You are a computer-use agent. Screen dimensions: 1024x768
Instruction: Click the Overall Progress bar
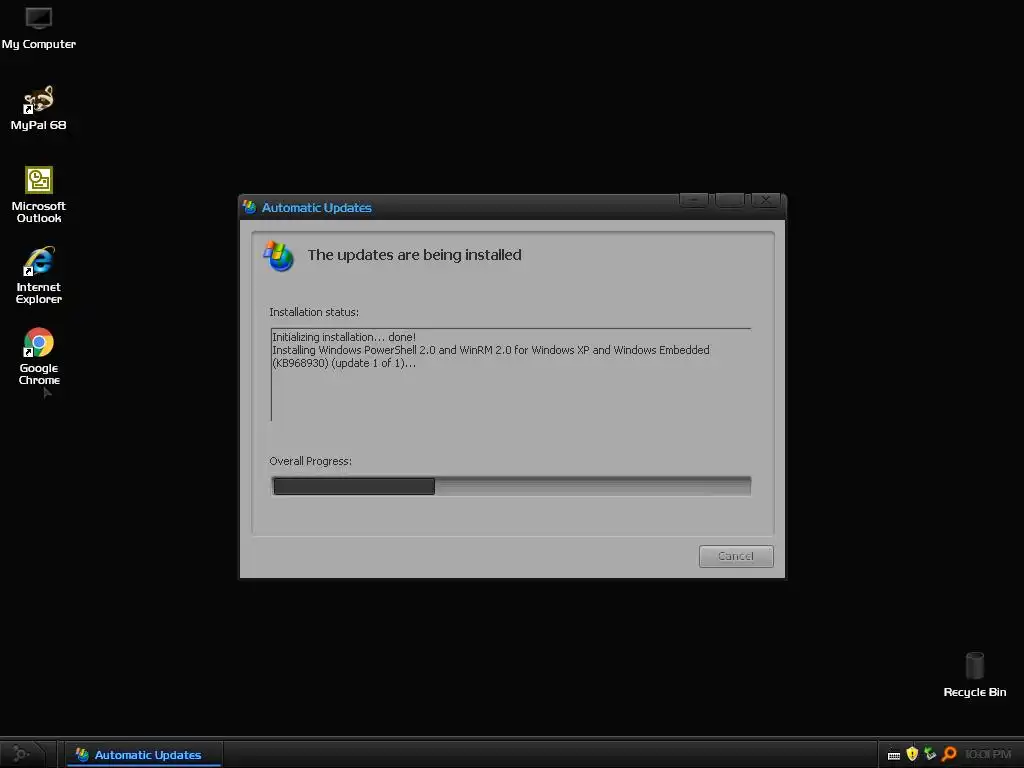coord(511,486)
